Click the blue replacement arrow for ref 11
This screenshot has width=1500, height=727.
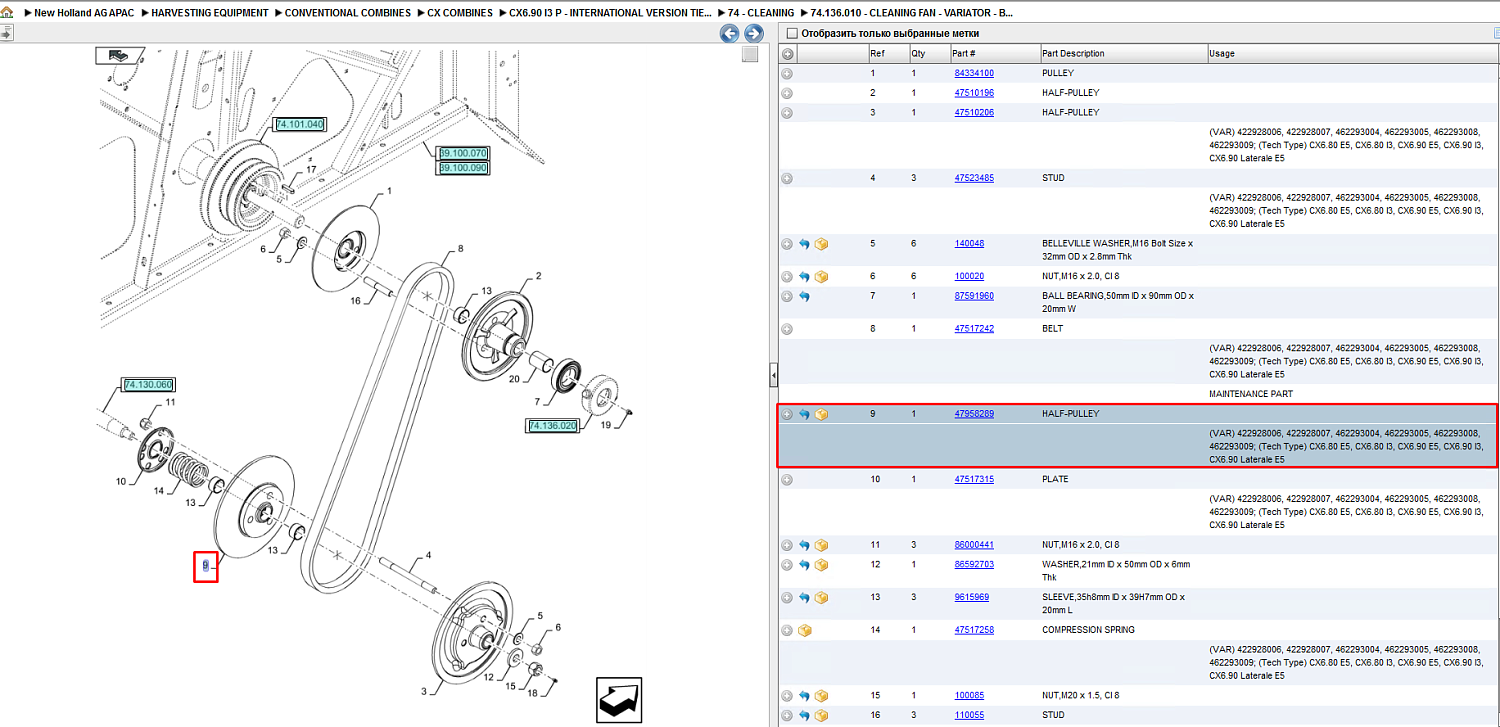coord(804,545)
